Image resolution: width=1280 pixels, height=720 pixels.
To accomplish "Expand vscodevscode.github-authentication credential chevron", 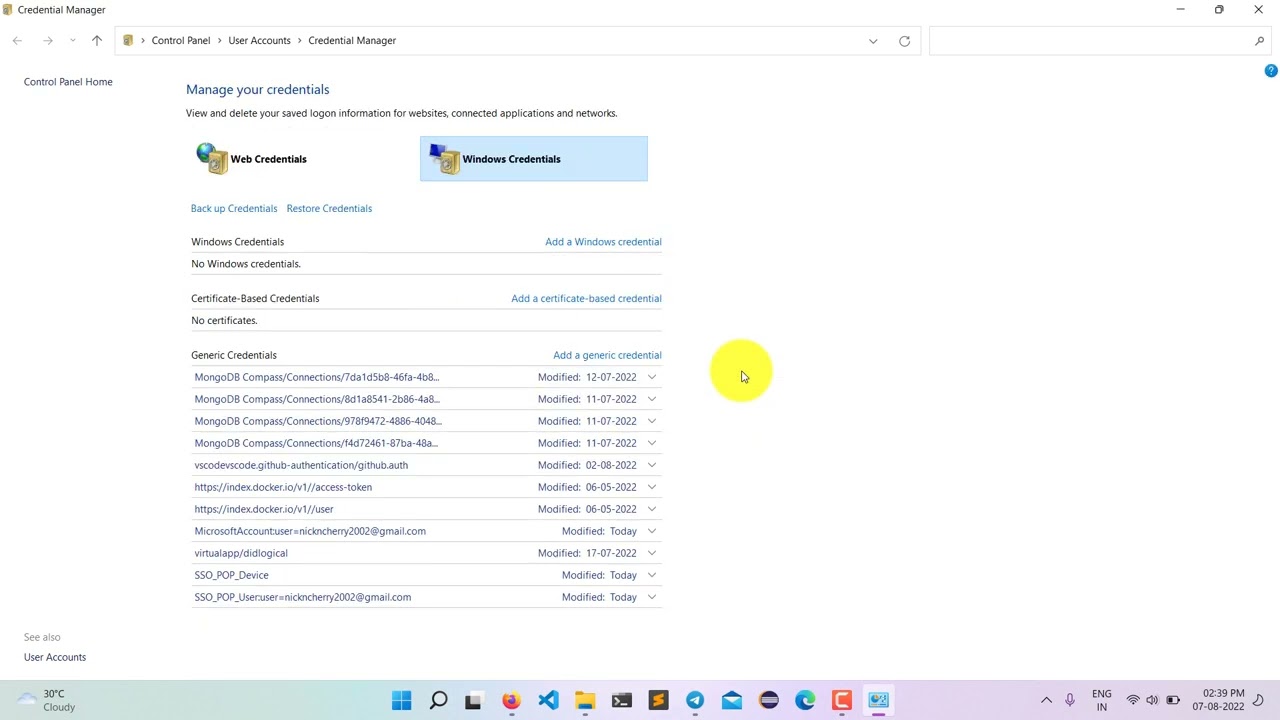I will pyautogui.click(x=652, y=465).
